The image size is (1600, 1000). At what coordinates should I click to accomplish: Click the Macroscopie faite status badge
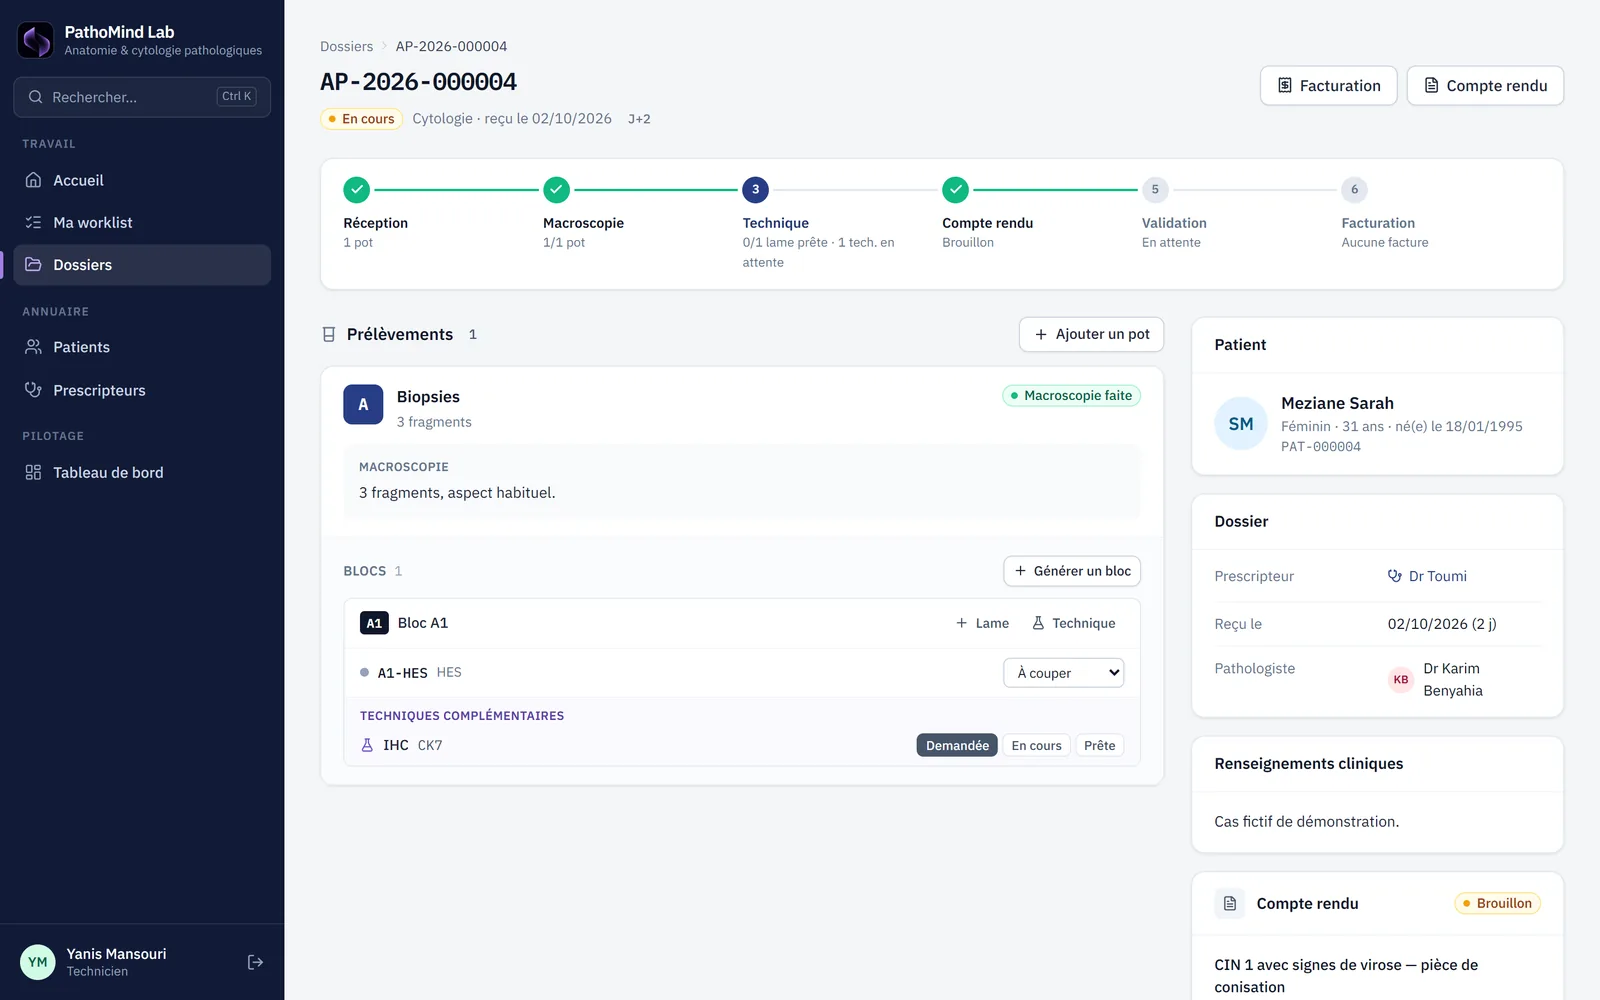(1071, 396)
